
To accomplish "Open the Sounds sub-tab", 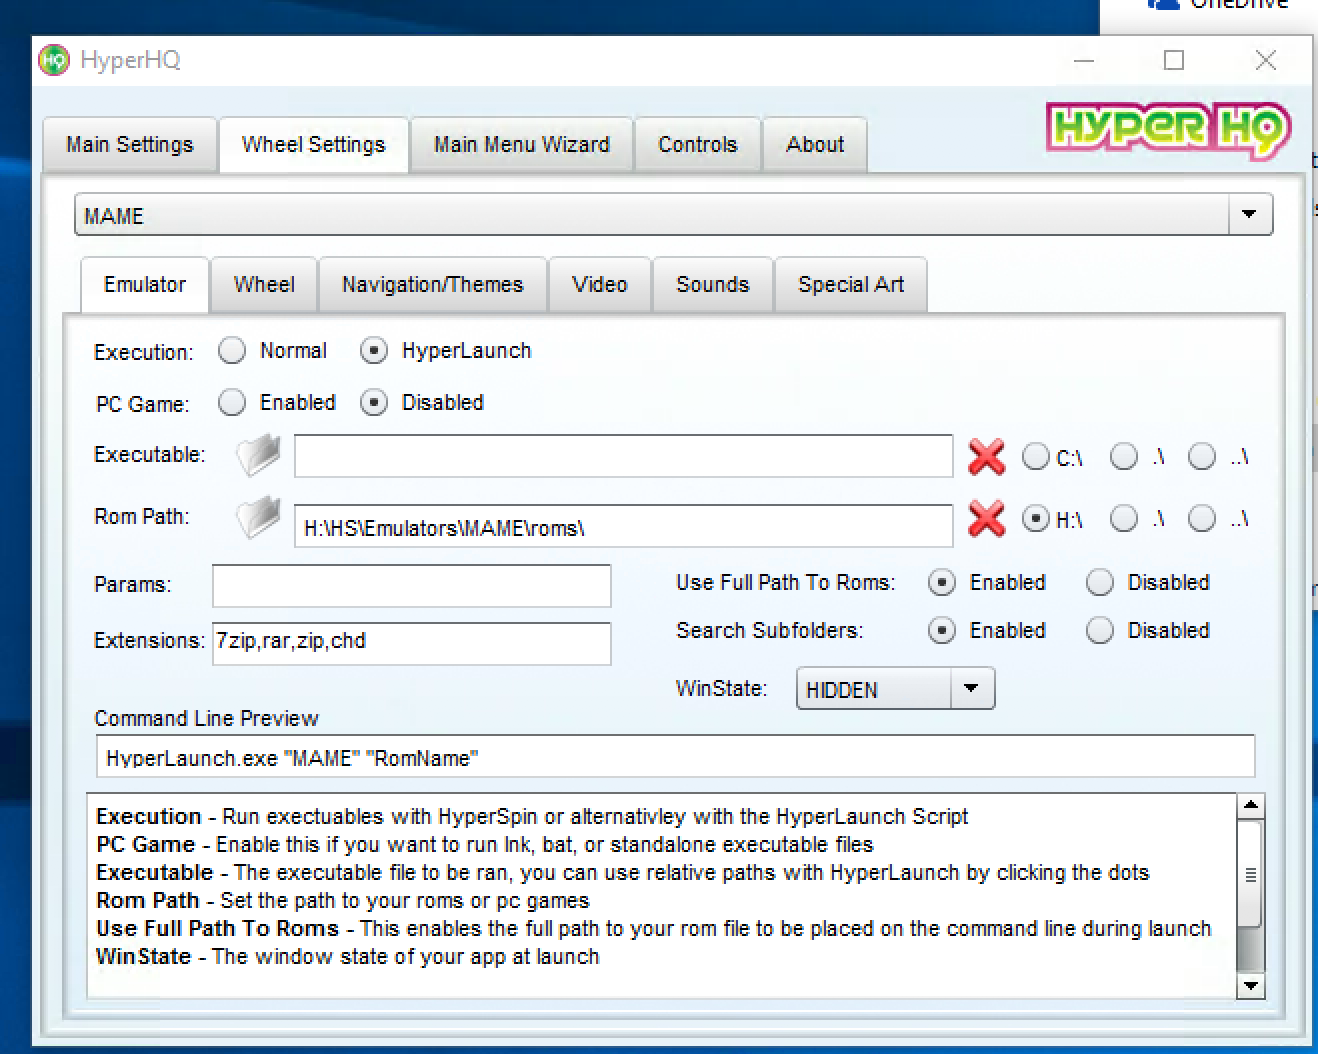I will [x=713, y=285].
